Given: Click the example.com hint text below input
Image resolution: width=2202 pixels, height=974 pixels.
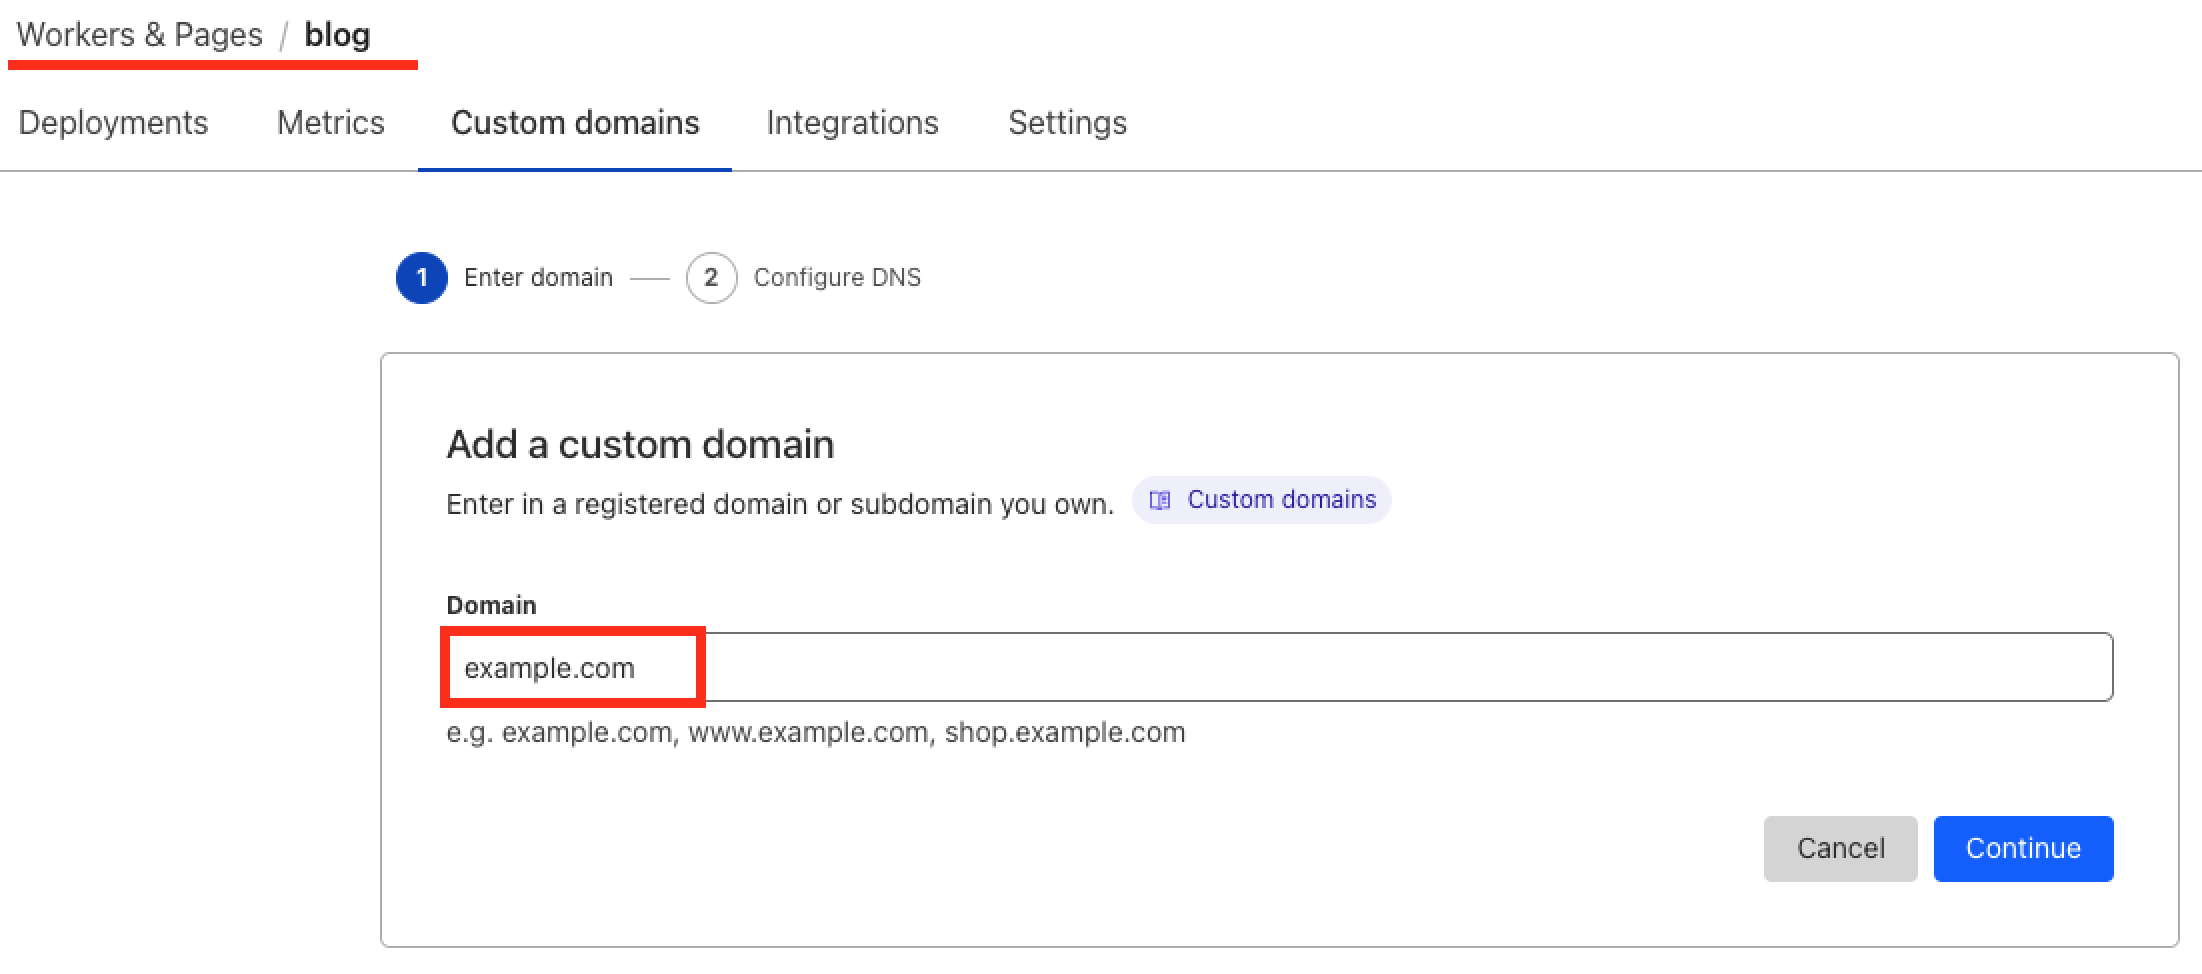Looking at the screenshot, I should (815, 732).
